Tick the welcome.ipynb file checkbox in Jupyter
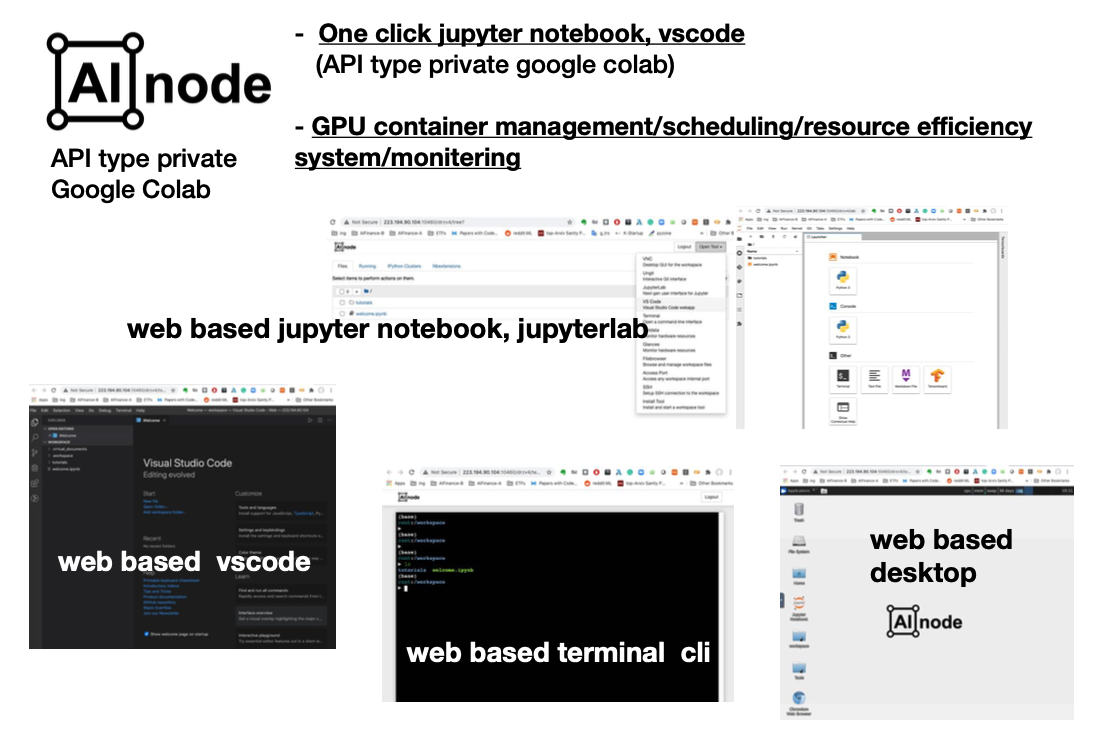Viewport: 1116px width, 733px height. [342, 314]
